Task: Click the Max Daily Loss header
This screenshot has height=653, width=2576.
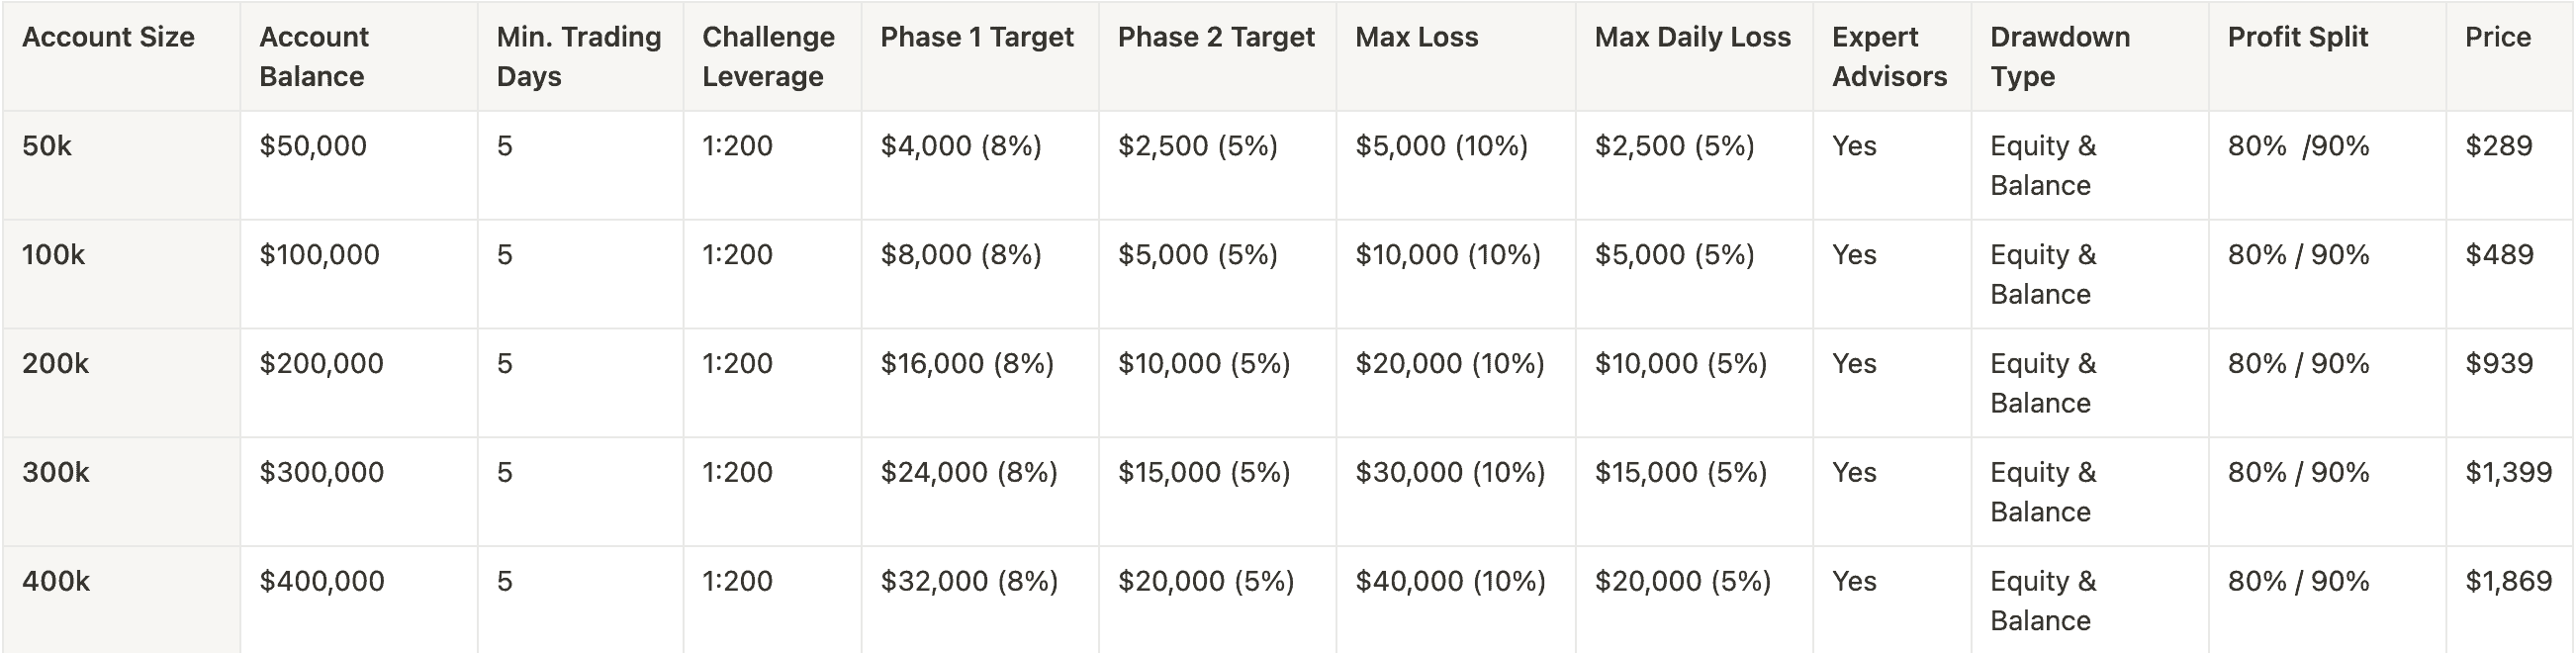Action: 1692,38
